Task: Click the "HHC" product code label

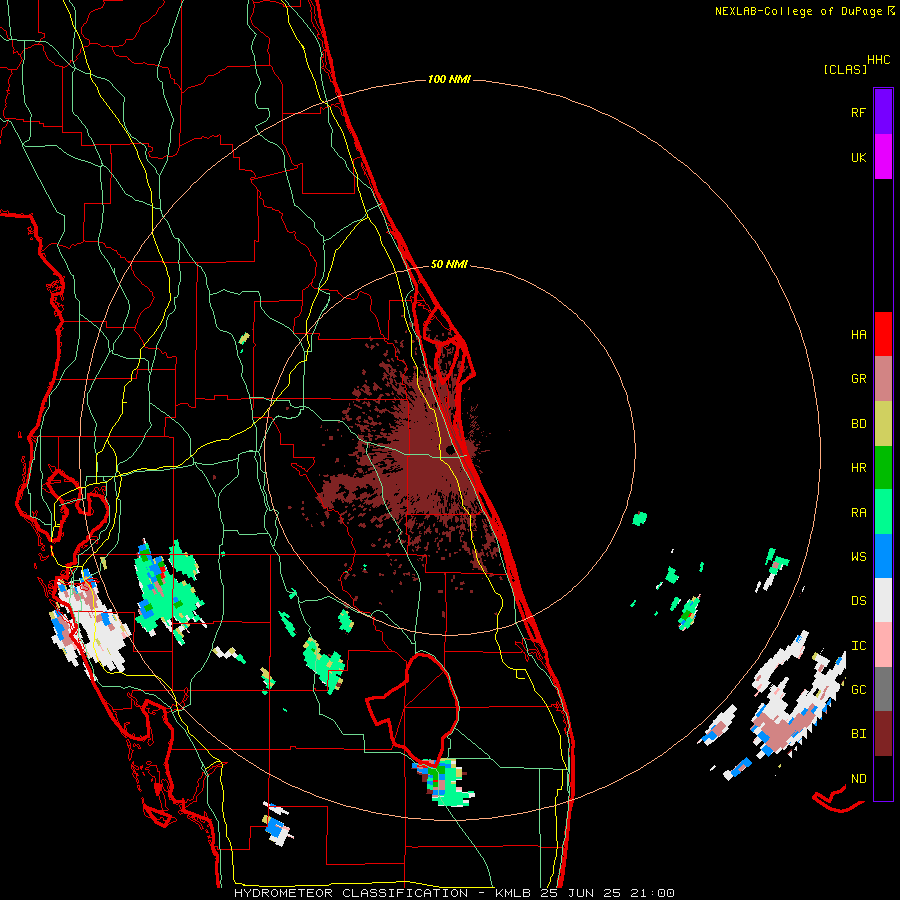Action: pyautogui.click(x=879, y=60)
